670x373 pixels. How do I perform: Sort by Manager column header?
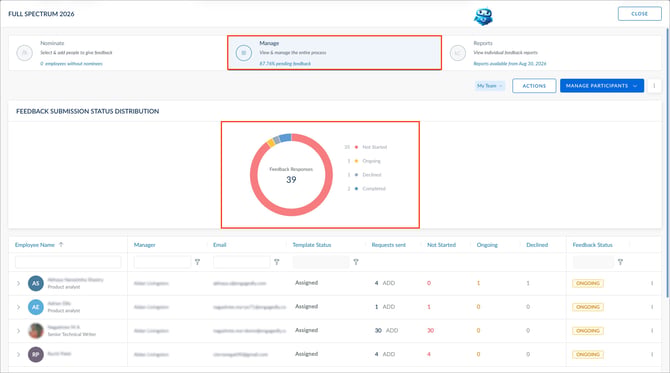pos(144,245)
